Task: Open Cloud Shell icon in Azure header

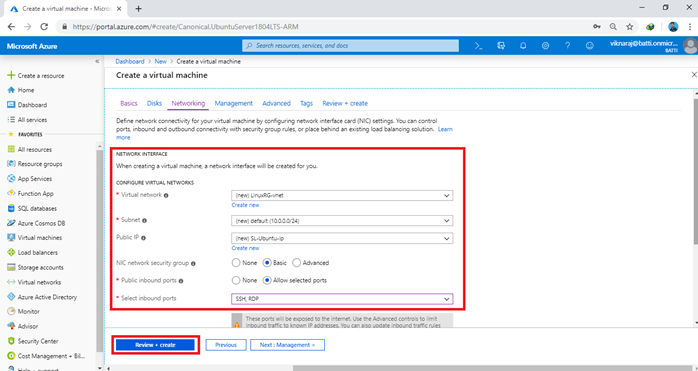Action: (479, 45)
